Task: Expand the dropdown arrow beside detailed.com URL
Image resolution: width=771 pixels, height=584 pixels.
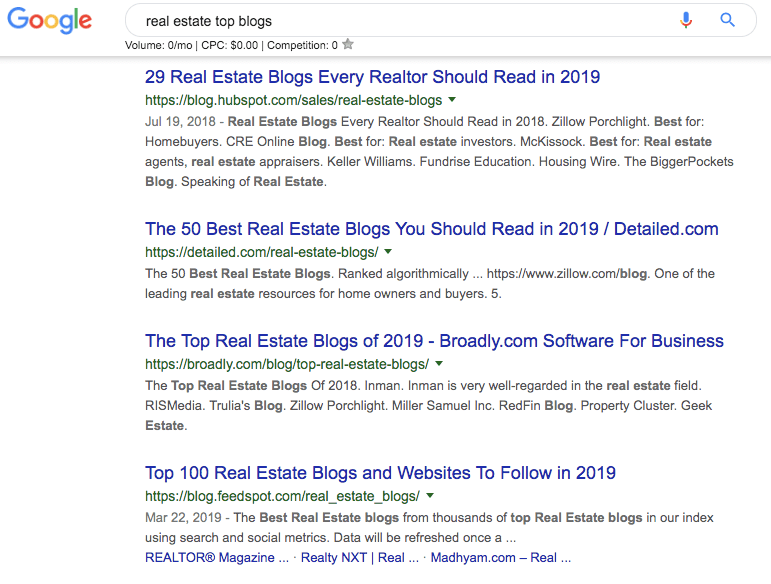Action: pos(388,252)
